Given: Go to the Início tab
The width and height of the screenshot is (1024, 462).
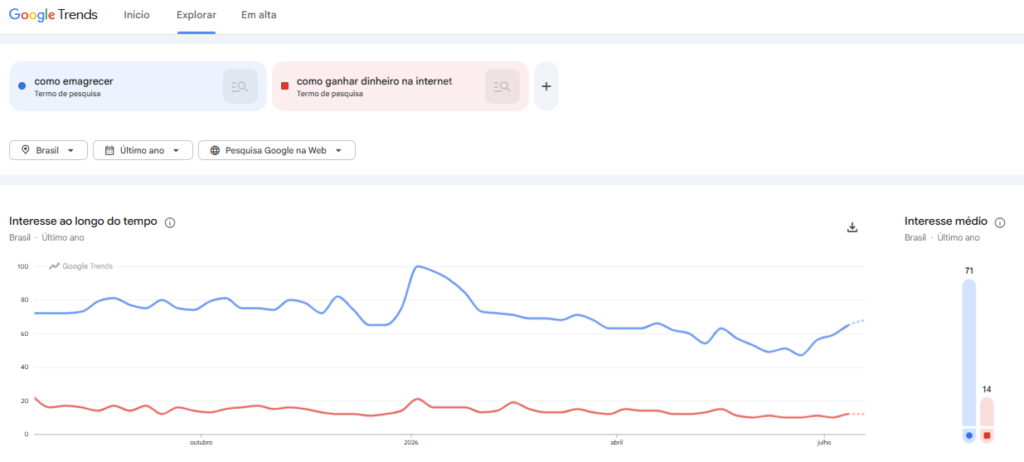Looking at the screenshot, I should click(x=136, y=15).
